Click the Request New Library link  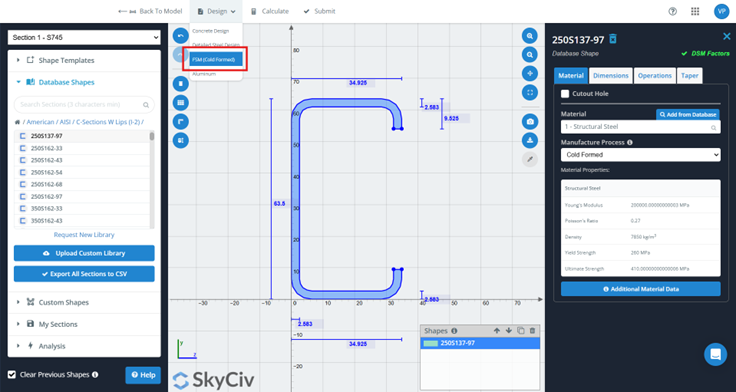coord(84,235)
